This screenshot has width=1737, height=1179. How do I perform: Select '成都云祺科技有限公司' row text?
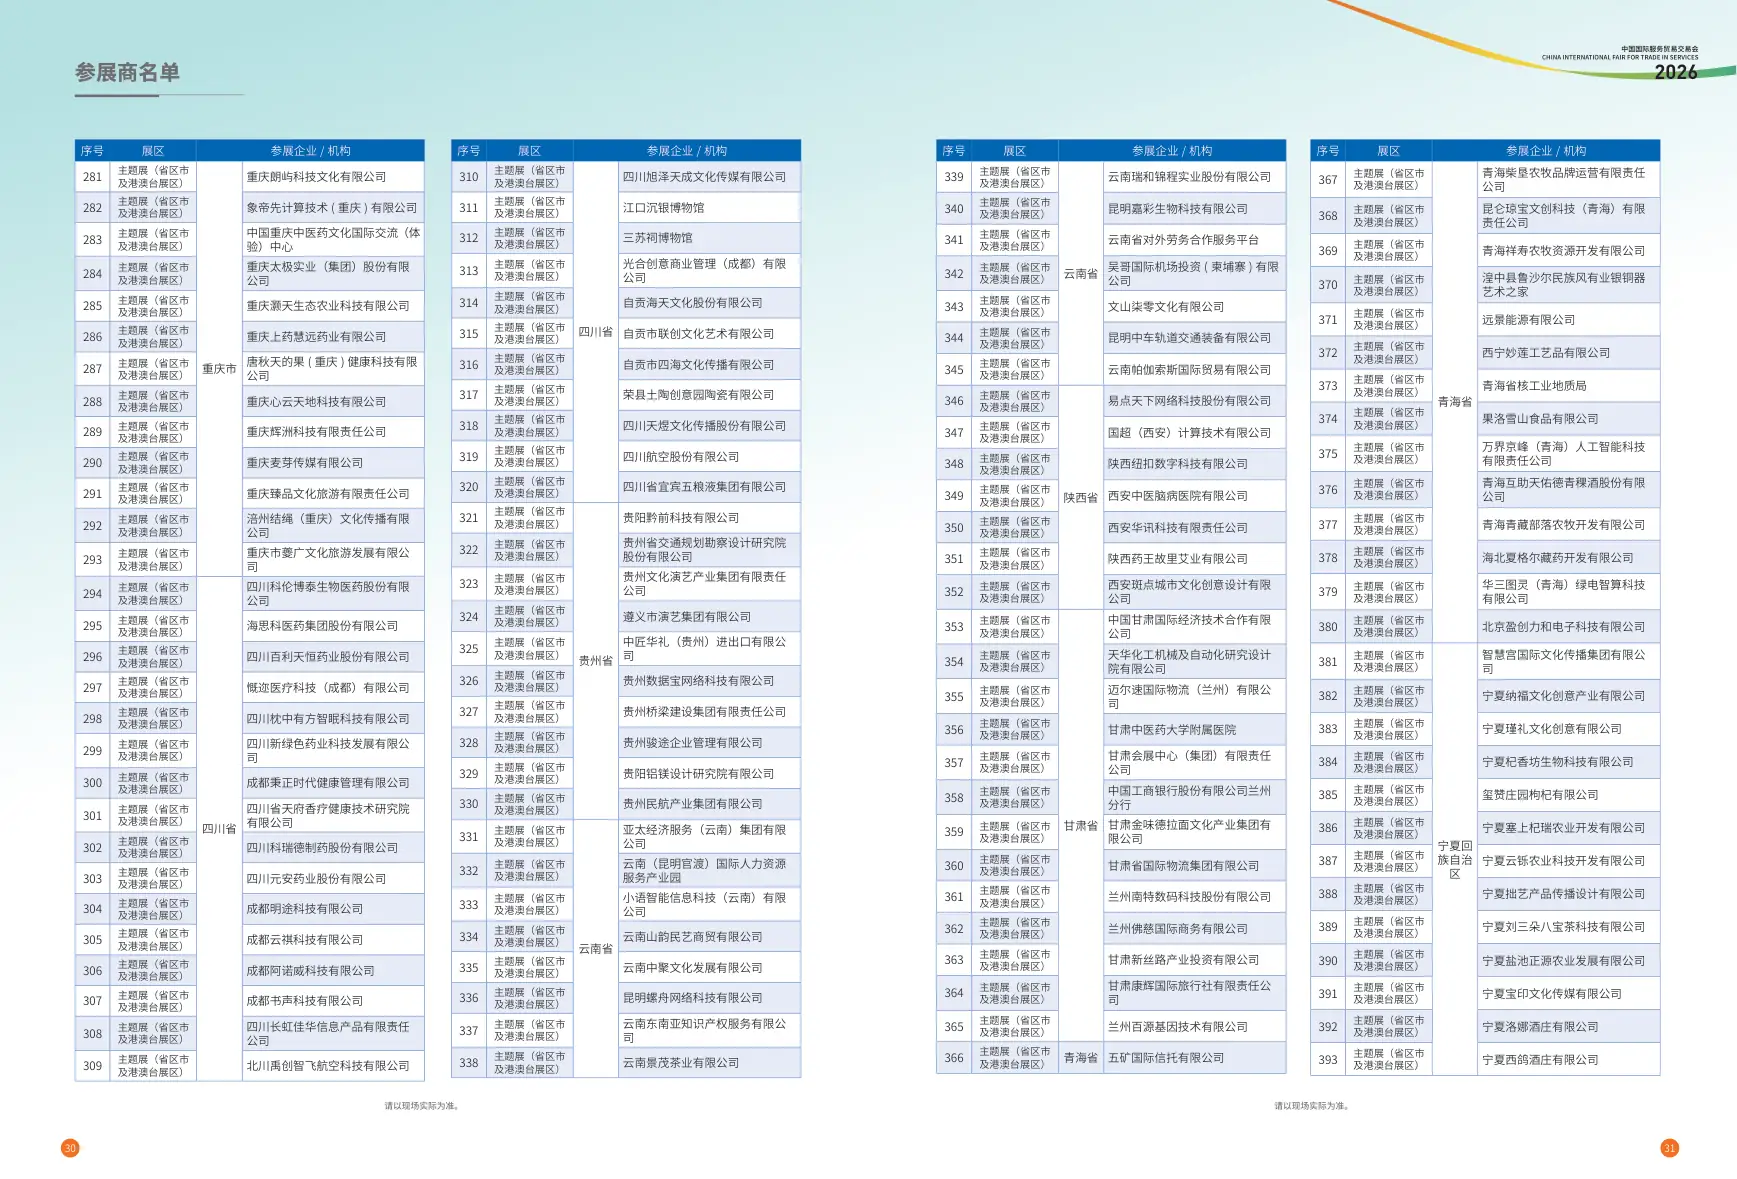click(x=305, y=940)
